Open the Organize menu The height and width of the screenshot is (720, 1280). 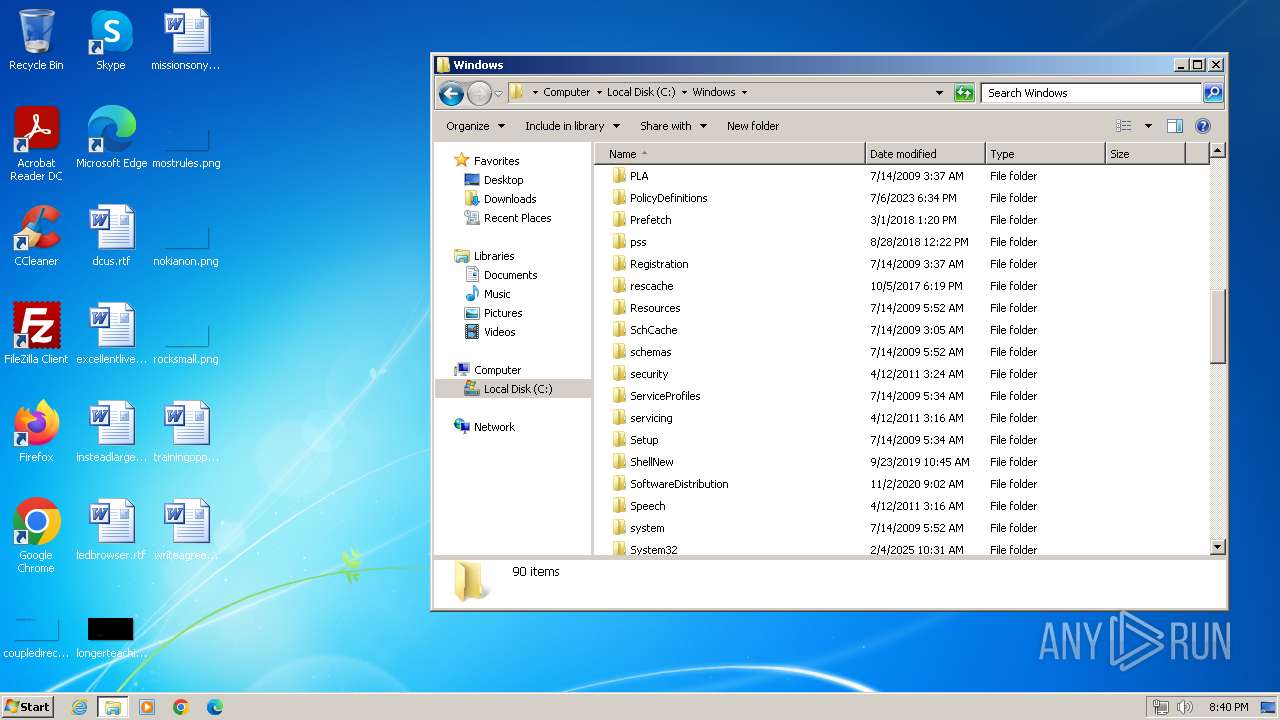(475, 126)
